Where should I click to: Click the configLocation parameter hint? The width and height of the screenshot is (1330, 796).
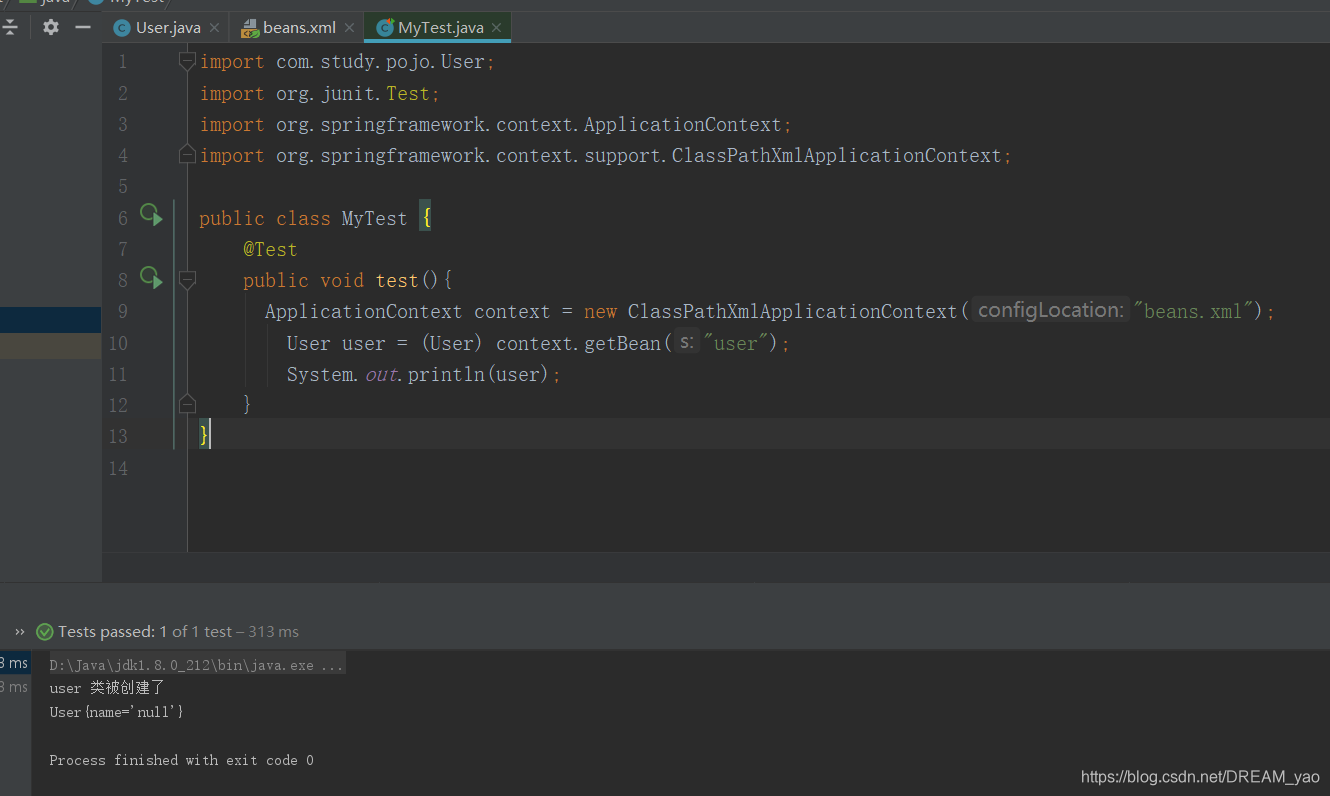tap(1051, 310)
